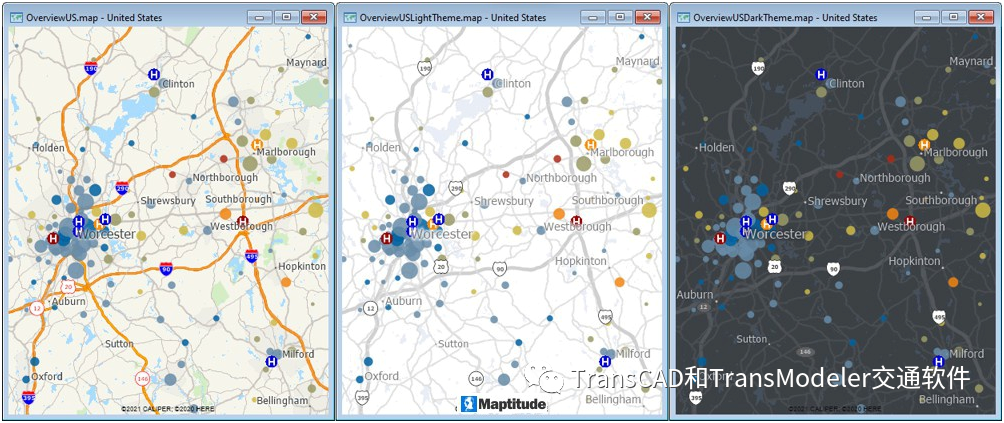
Task: Click the orange hospital icon by Marlborough in OverviewUS.map
Action: [x=257, y=144]
